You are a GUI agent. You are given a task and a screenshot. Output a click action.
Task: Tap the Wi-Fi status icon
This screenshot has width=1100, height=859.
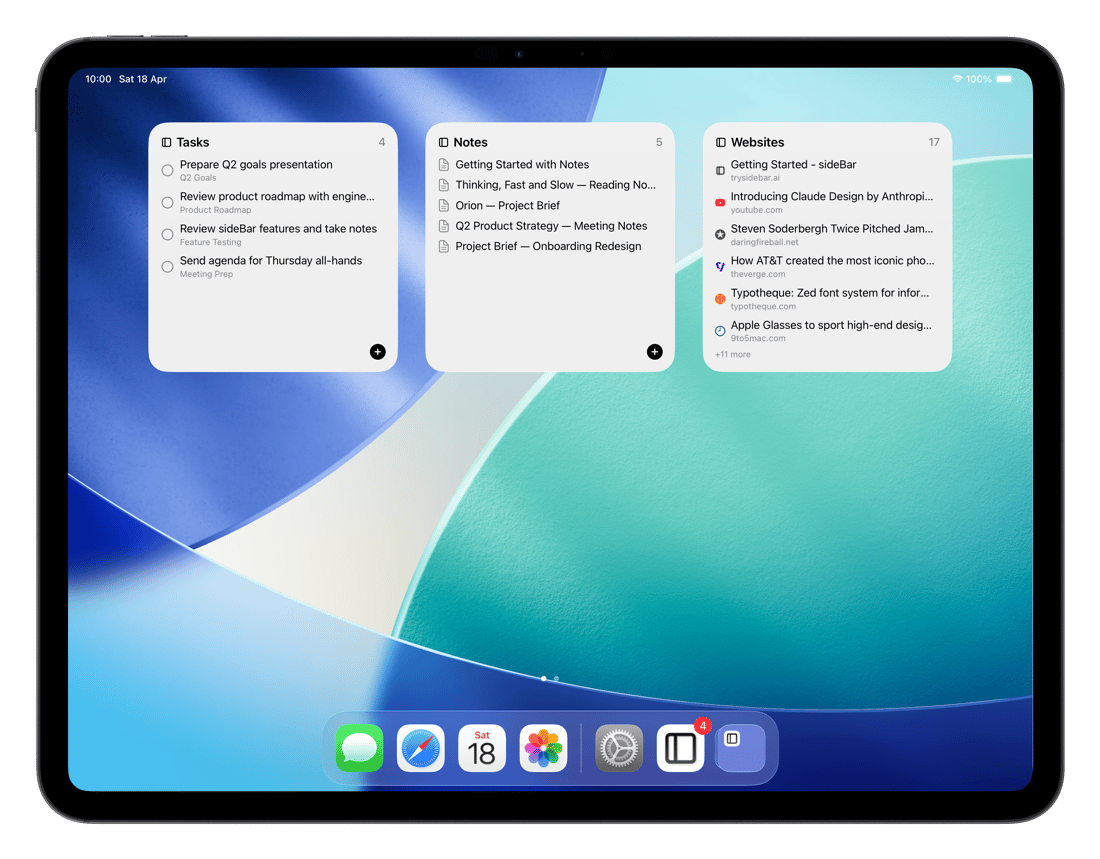(957, 79)
